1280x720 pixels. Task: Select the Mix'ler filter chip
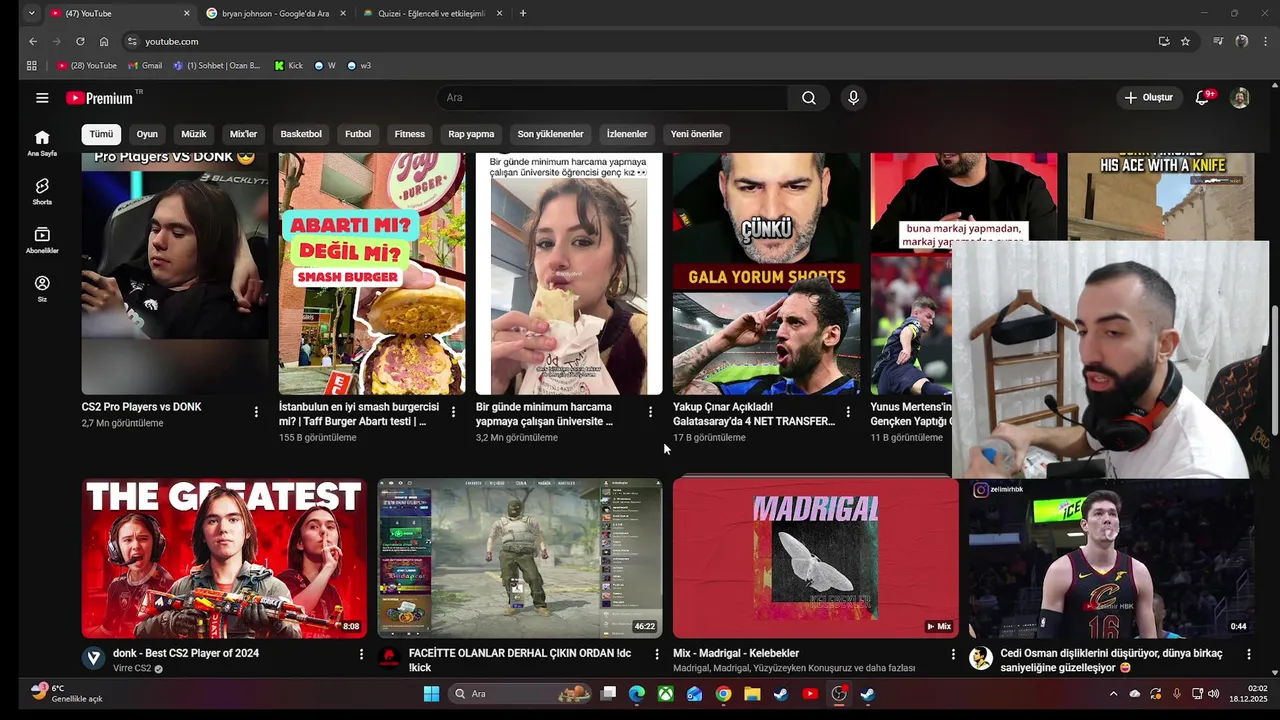(x=243, y=134)
